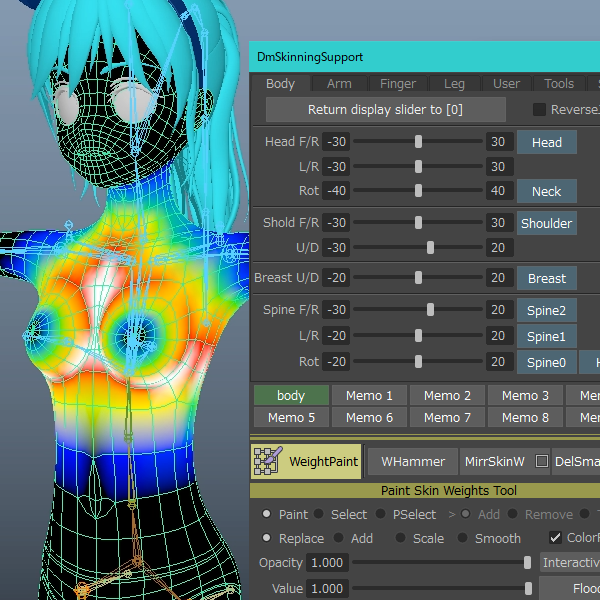This screenshot has height=600, width=600.
Task: Click the Shoulder joint button
Action: [x=547, y=223]
